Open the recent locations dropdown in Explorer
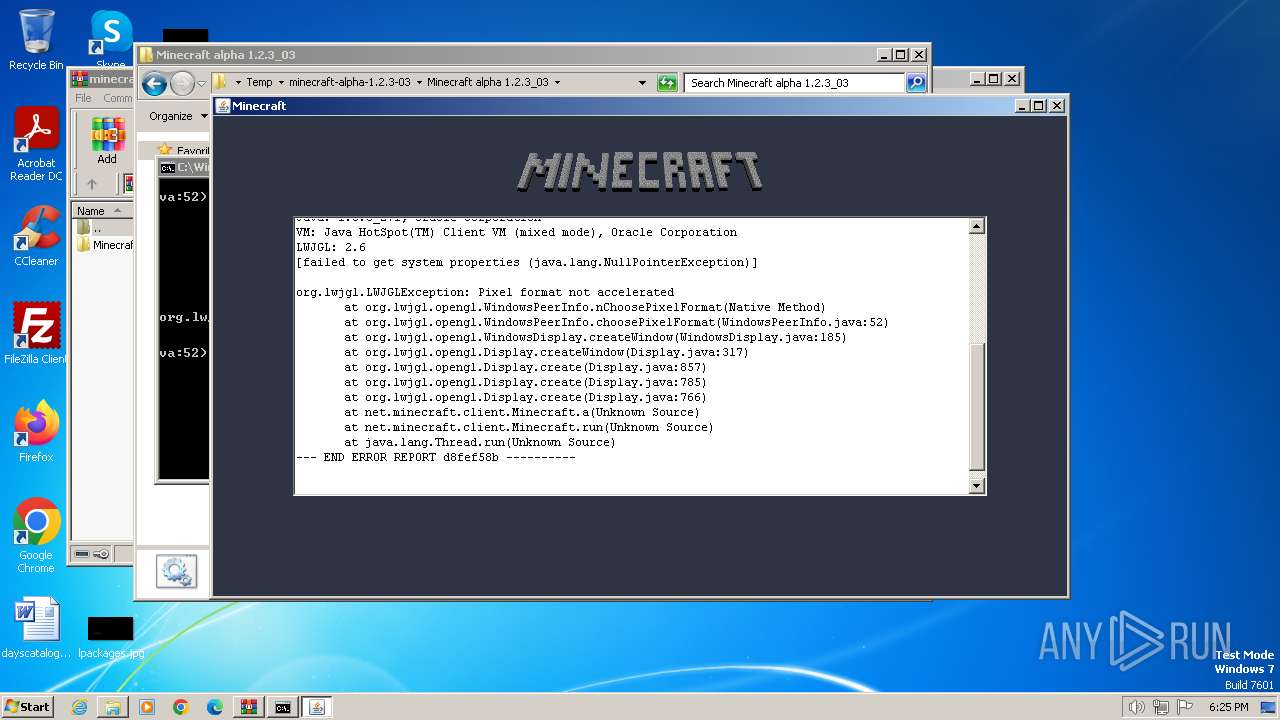The width and height of the screenshot is (1280, 720). [201, 83]
